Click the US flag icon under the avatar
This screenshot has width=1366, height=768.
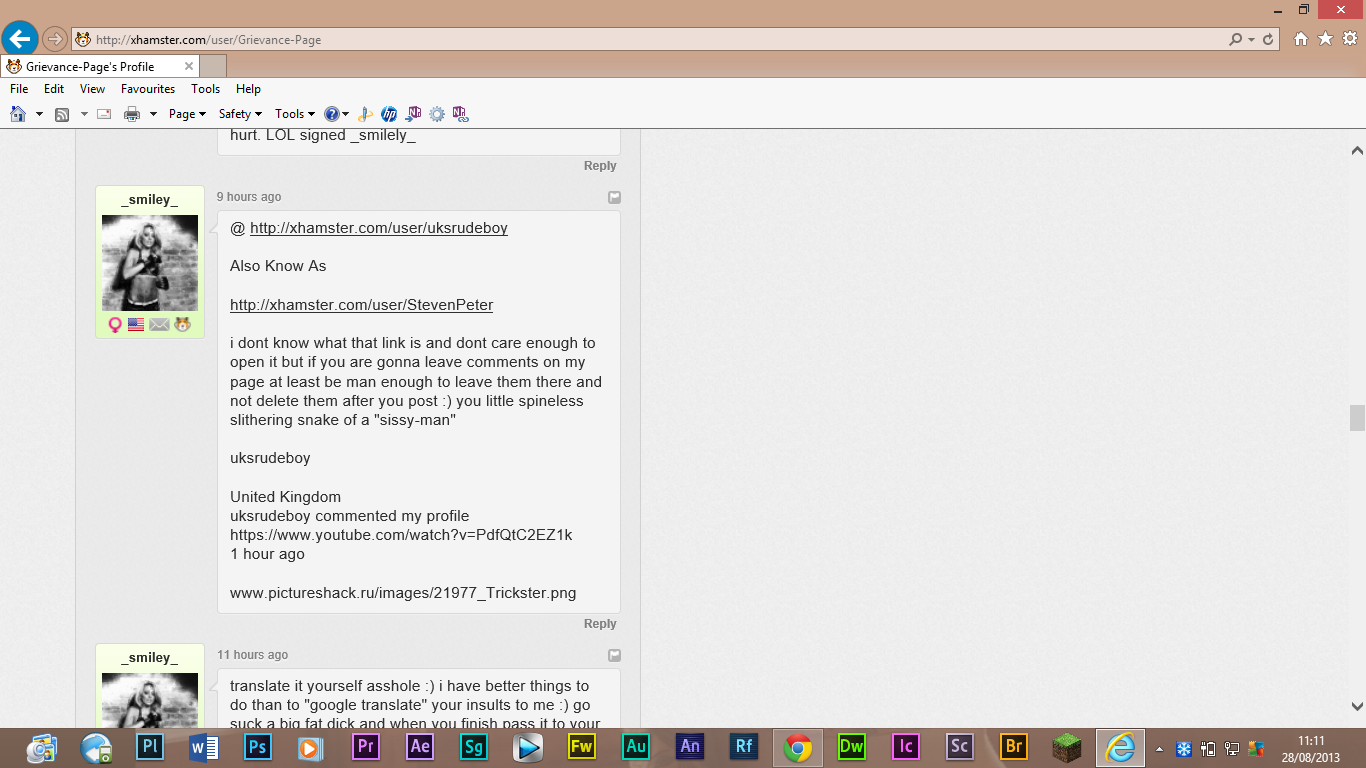pyautogui.click(x=136, y=325)
